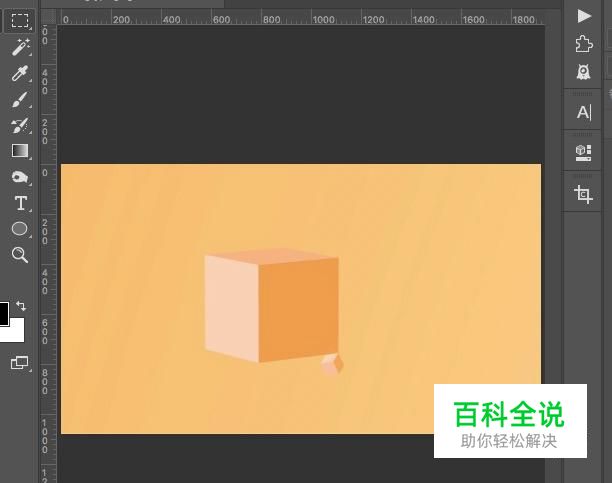Select the Rectangular Marquee tool

pyautogui.click(x=19, y=21)
